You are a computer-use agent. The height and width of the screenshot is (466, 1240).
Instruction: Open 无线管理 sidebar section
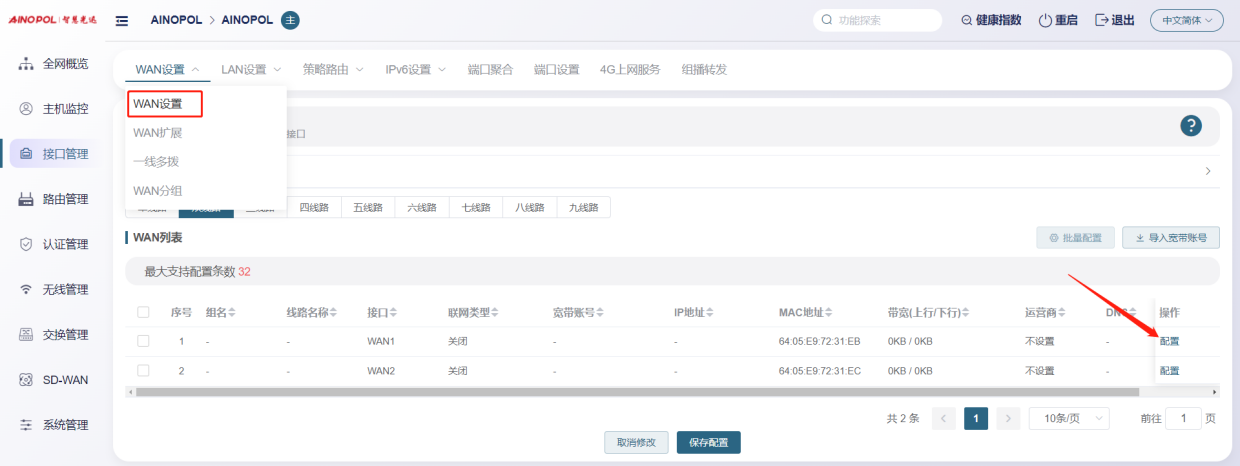click(x=66, y=290)
